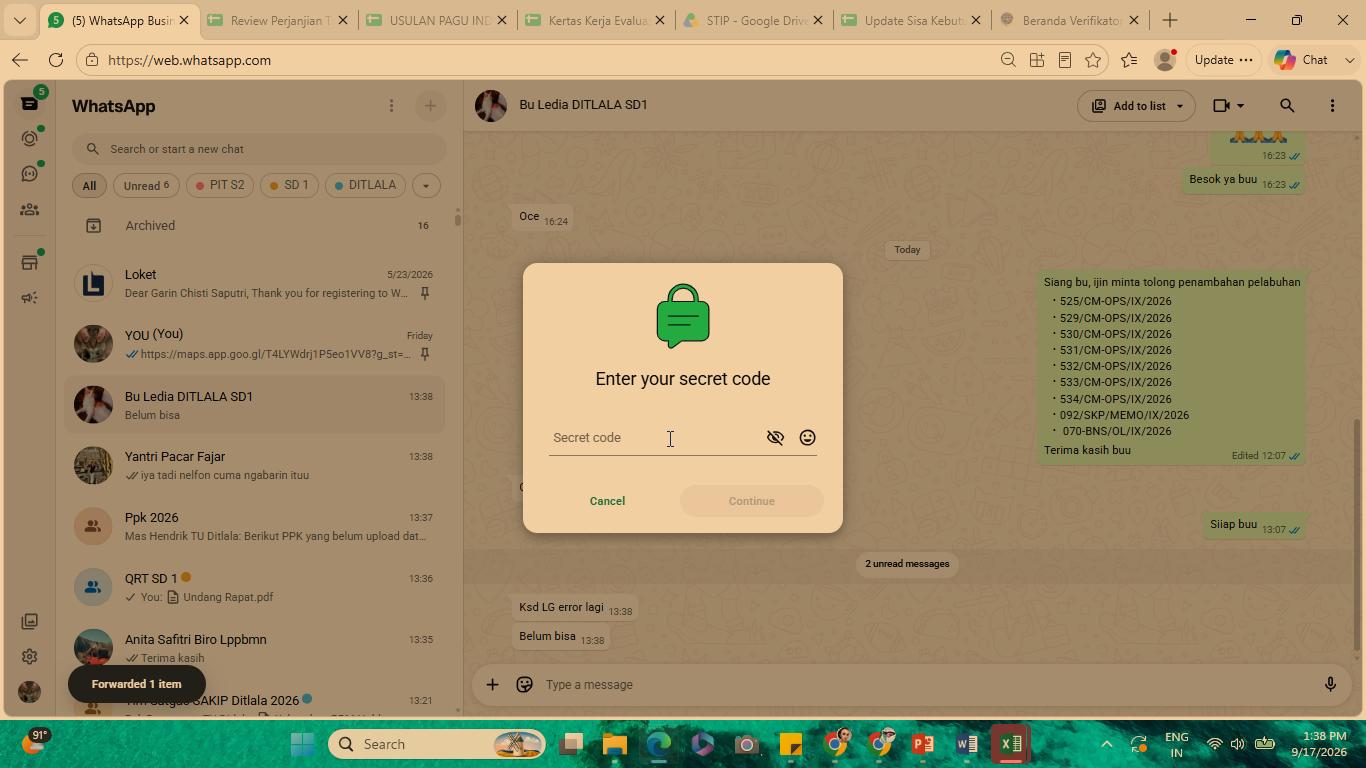Cancel the secret code dialog
1366x768 pixels.
point(607,501)
